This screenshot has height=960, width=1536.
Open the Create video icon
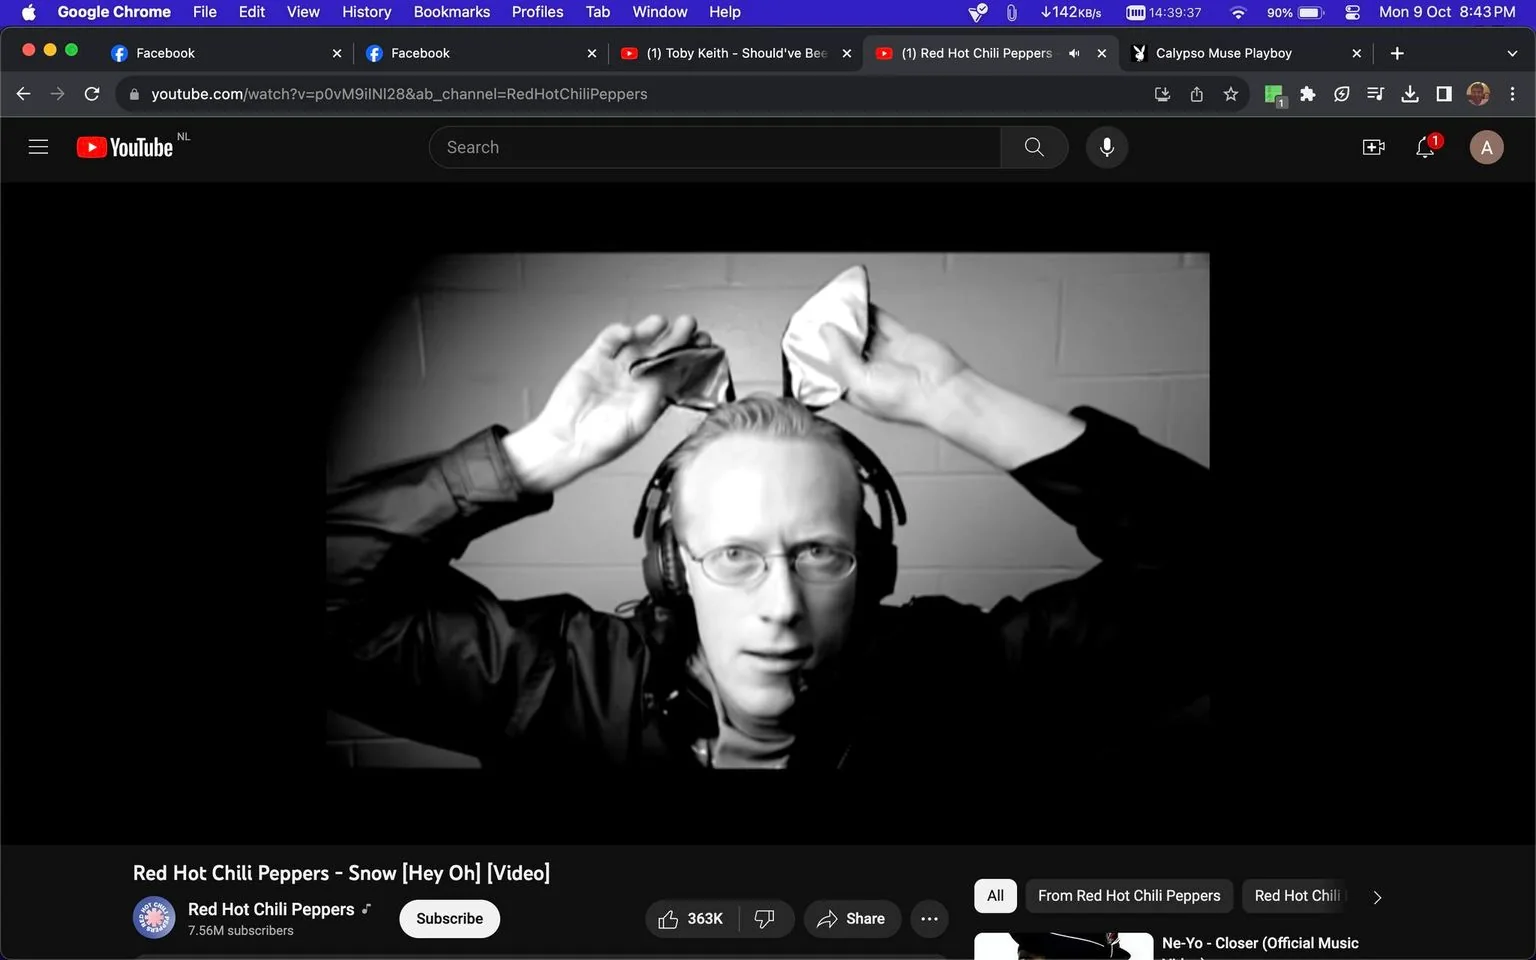pyautogui.click(x=1373, y=147)
